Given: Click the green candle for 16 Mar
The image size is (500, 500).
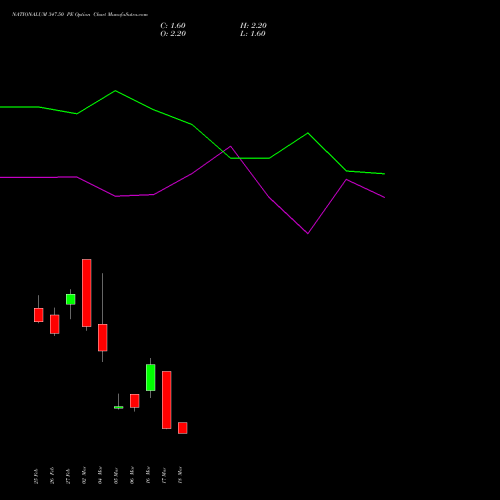Looking at the screenshot, I should pos(151,377).
